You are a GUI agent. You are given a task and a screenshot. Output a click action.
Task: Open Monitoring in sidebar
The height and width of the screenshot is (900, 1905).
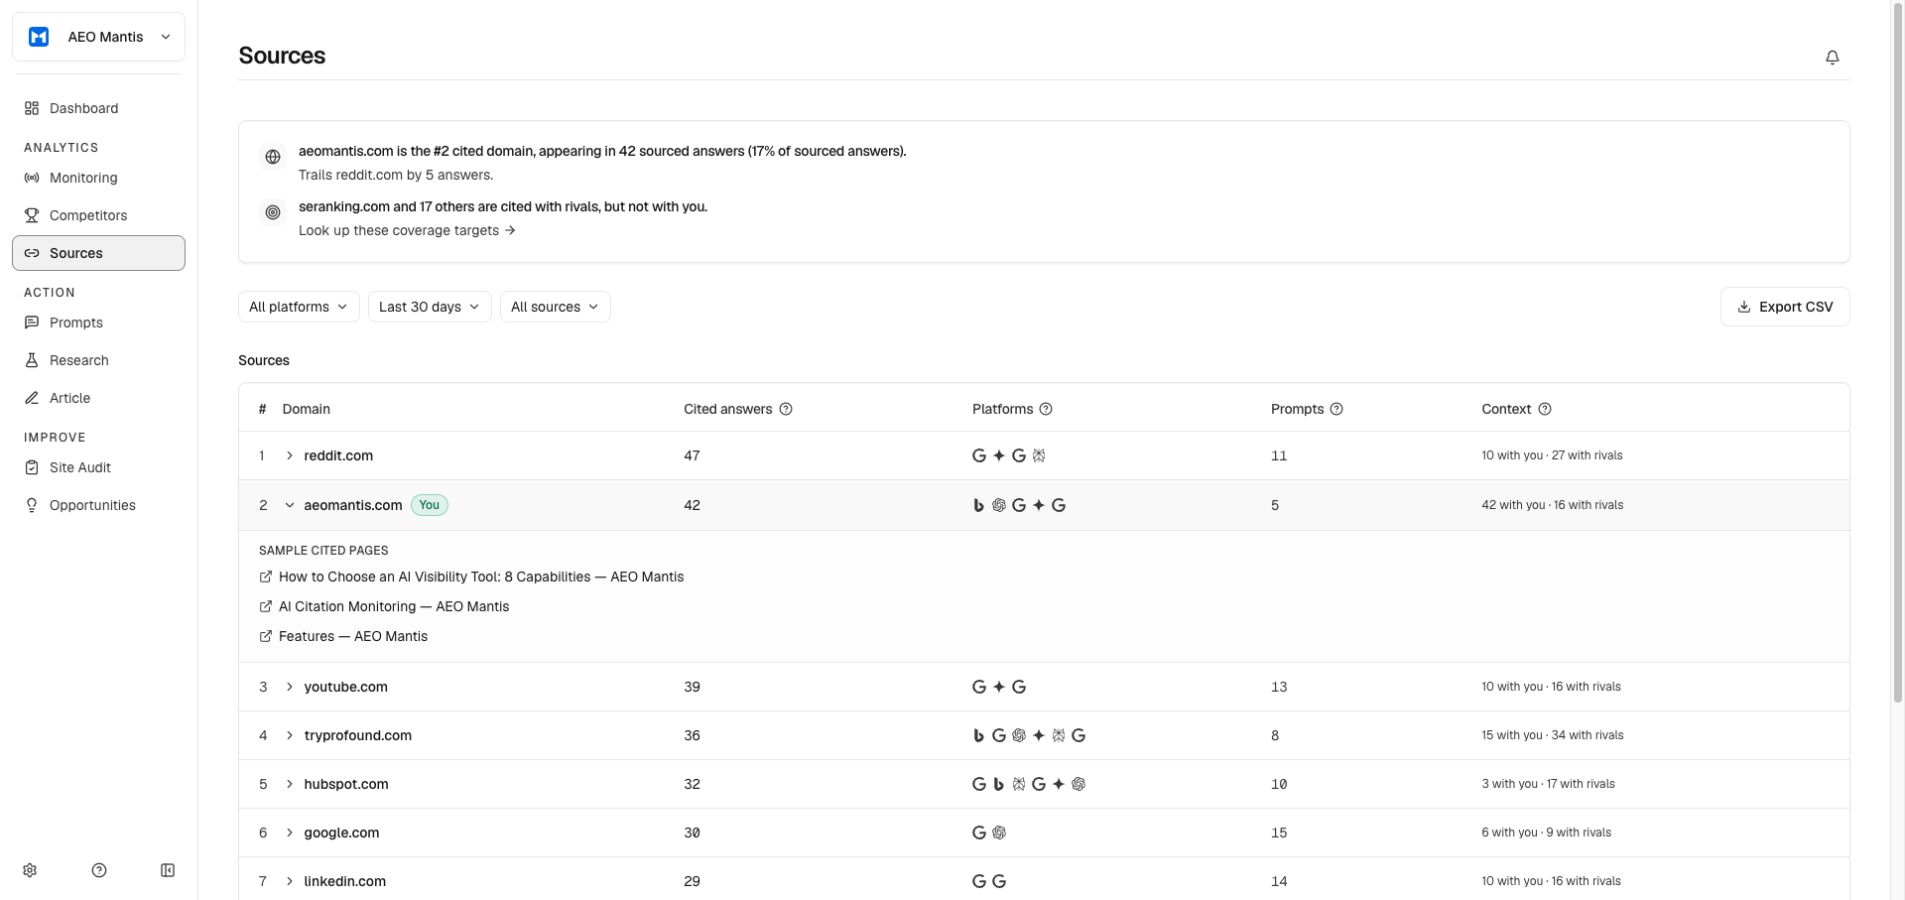point(99,178)
